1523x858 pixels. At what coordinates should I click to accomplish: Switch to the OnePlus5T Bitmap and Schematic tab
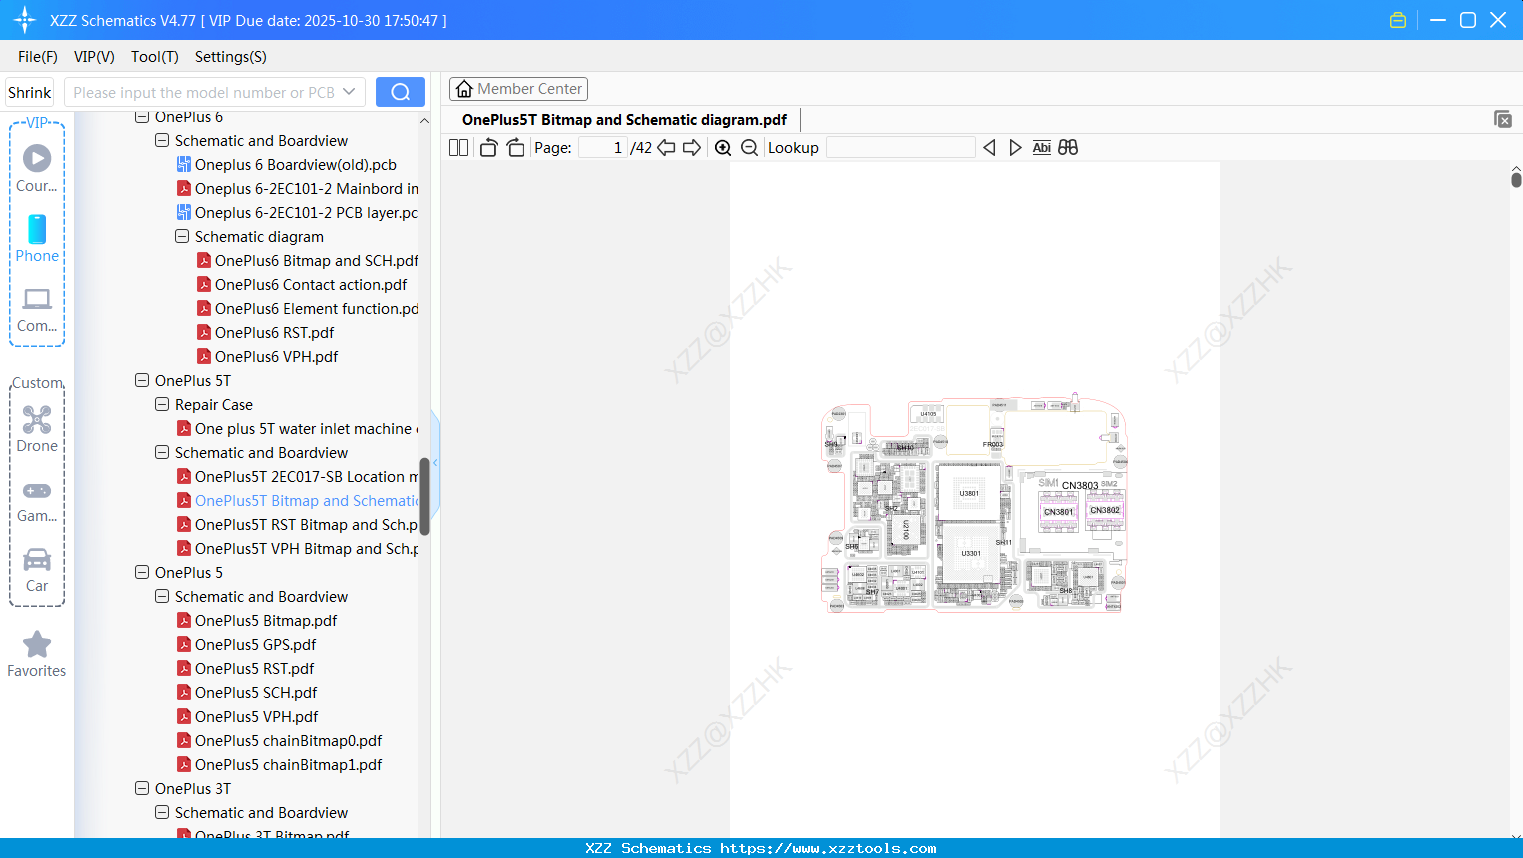[x=624, y=119]
